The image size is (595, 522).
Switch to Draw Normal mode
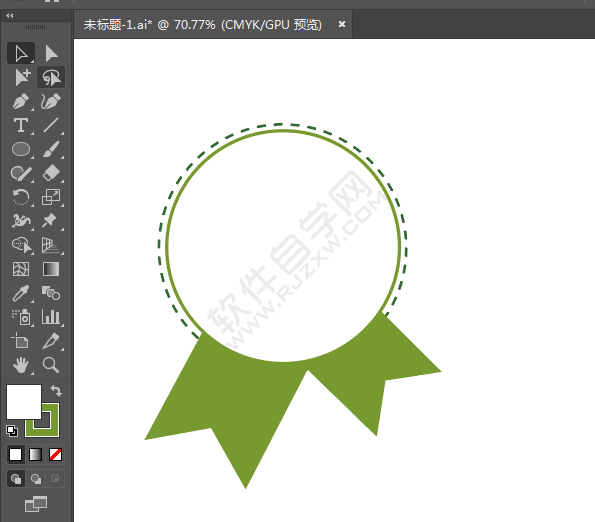click(16, 479)
